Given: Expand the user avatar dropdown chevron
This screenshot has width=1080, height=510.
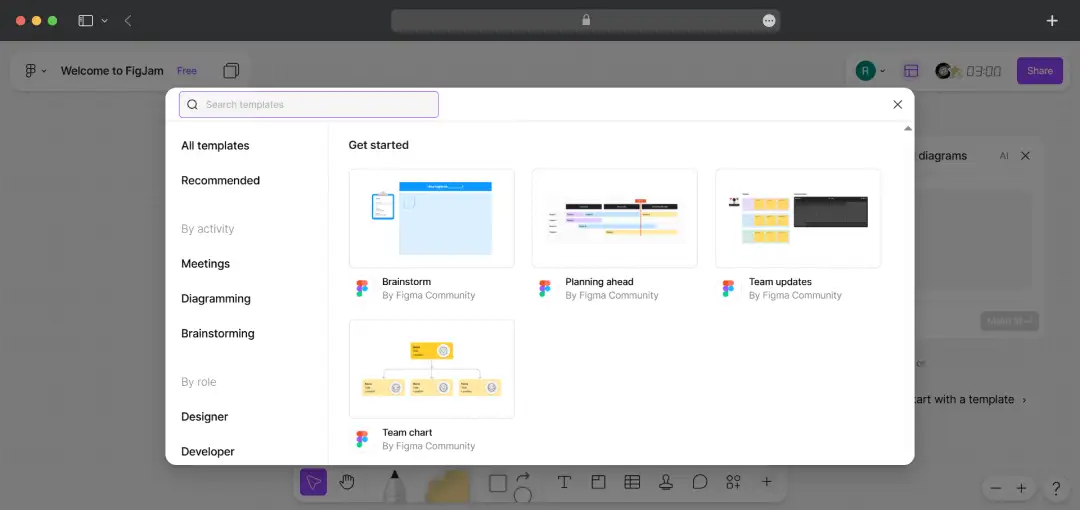Looking at the screenshot, I should pos(882,71).
